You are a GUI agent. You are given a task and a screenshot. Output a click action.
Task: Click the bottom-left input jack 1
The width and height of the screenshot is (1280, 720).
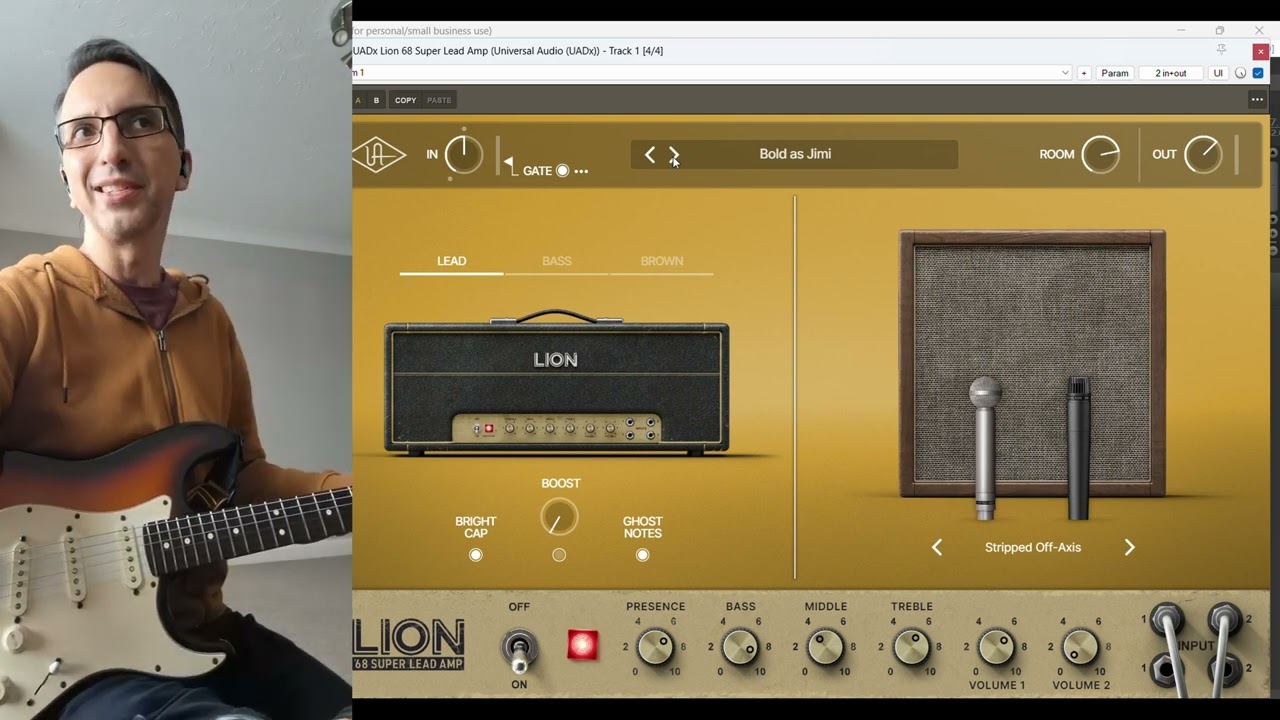(1166, 668)
